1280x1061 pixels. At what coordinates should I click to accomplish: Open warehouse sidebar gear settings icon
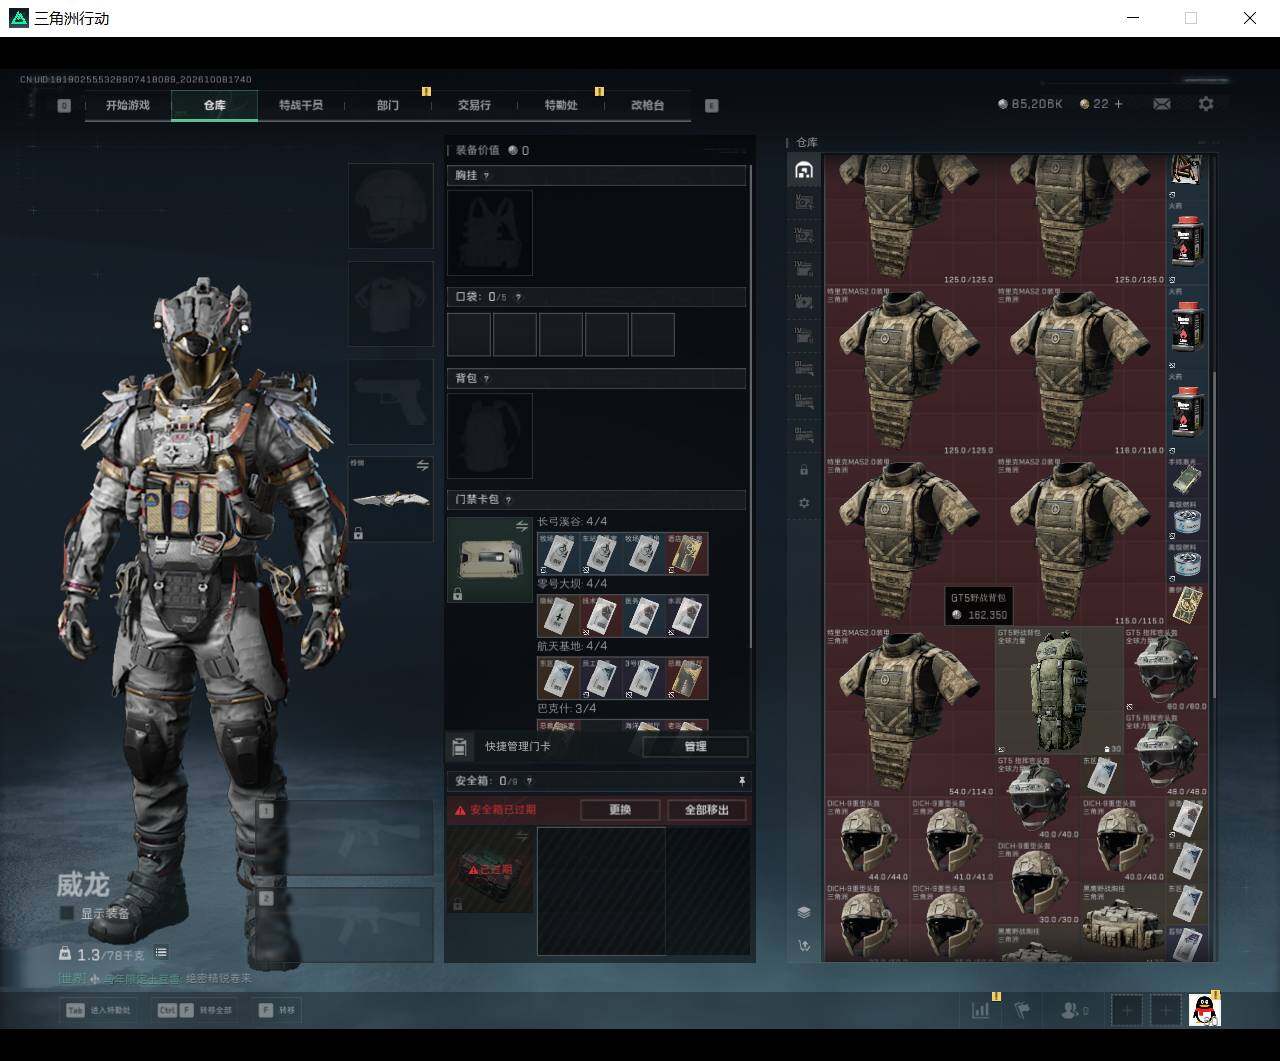(x=803, y=503)
